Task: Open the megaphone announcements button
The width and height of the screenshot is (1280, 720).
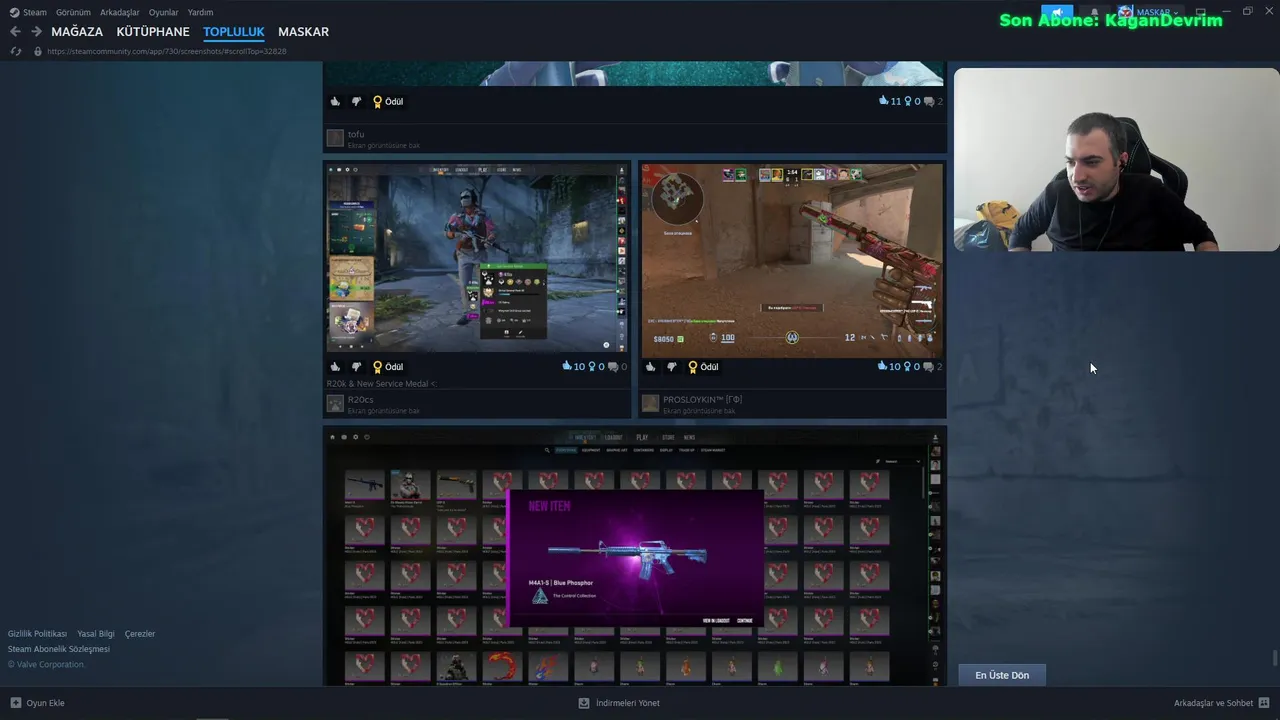Action: [x=1057, y=12]
